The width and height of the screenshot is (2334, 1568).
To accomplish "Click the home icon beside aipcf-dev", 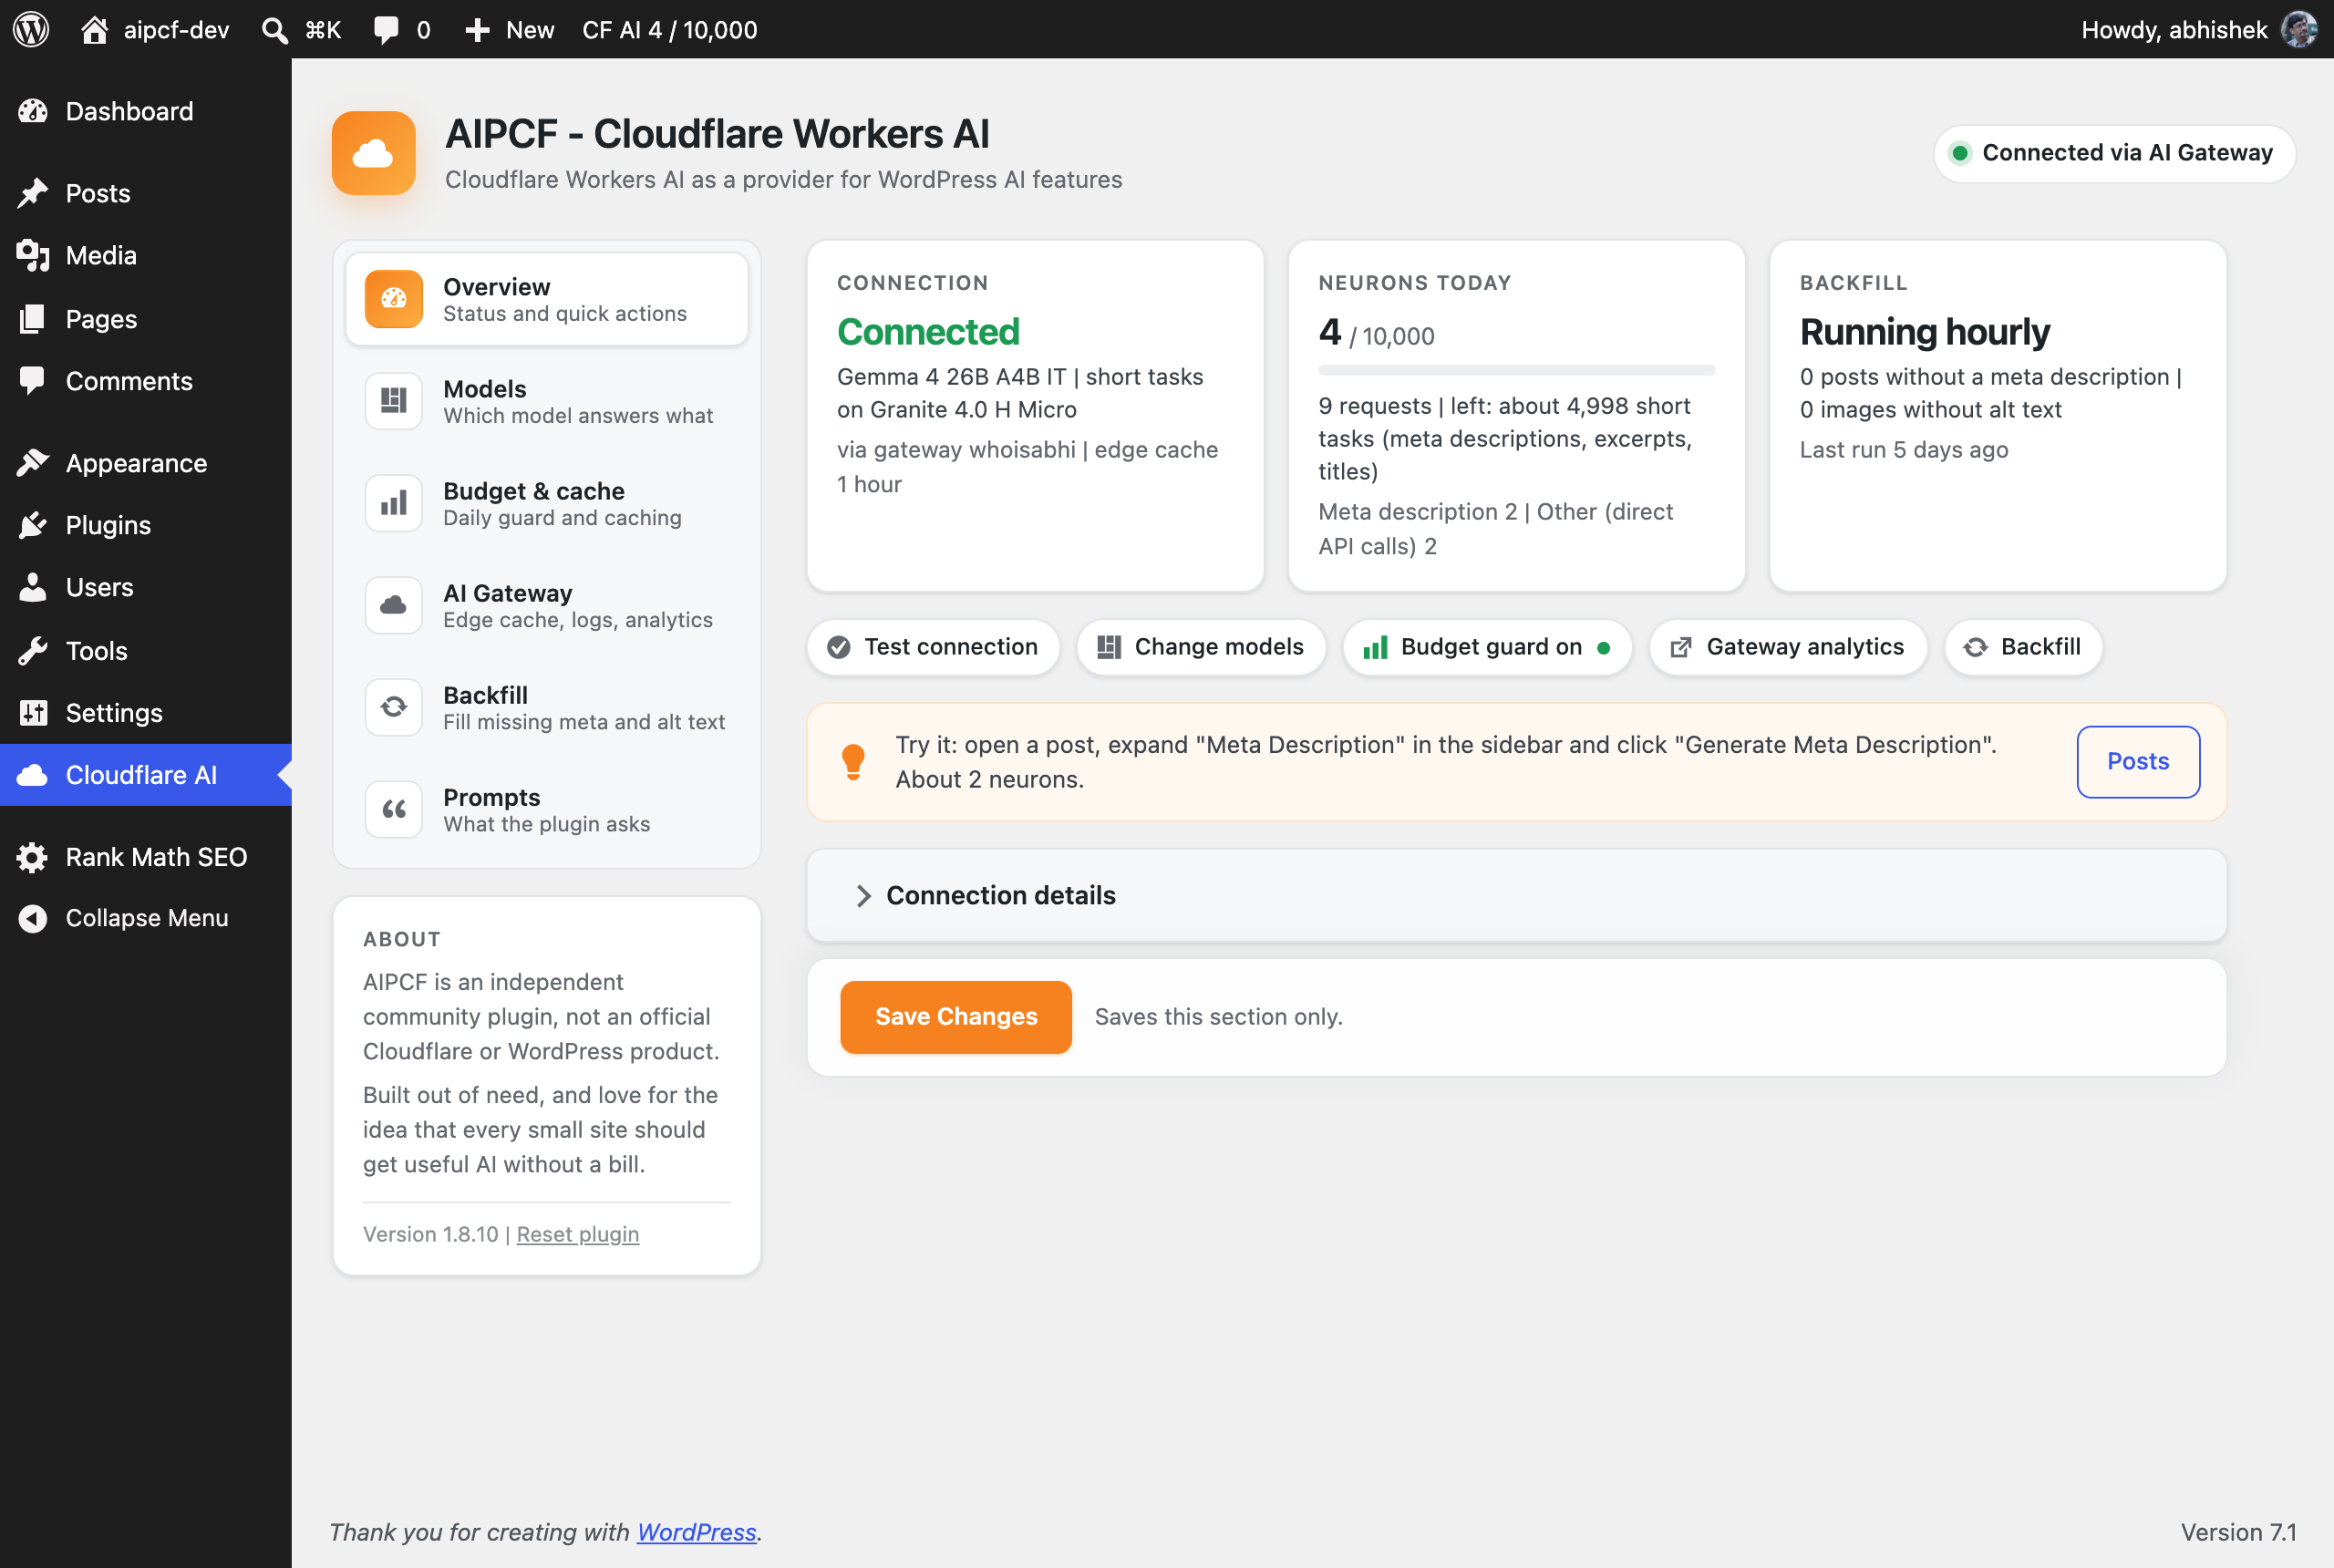I will tap(94, 29).
